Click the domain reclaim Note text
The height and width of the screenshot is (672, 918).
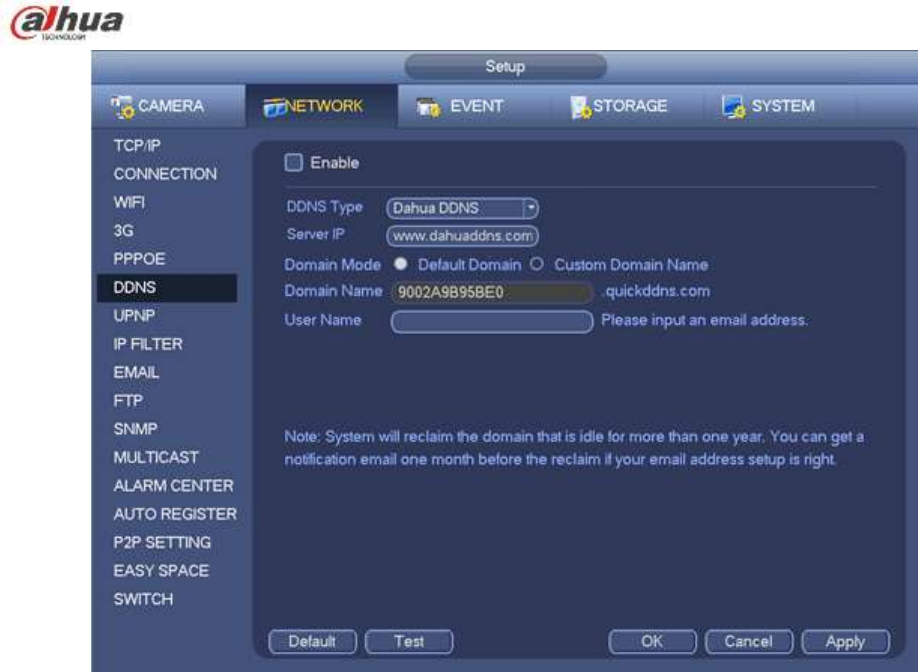pyautogui.click(x=574, y=448)
